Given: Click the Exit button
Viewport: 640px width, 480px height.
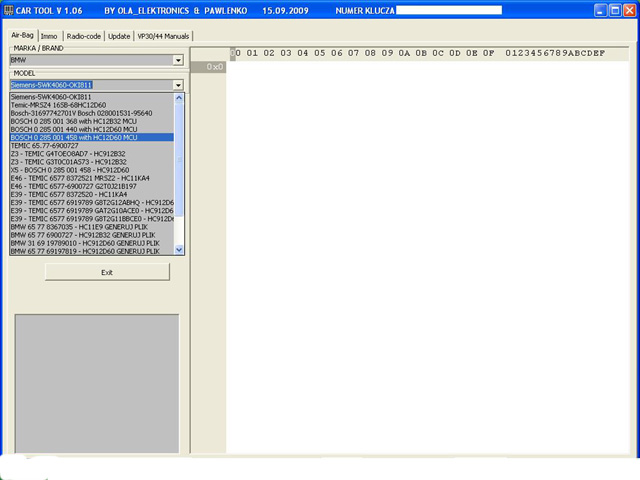Looking at the screenshot, I should click(107, 272).
